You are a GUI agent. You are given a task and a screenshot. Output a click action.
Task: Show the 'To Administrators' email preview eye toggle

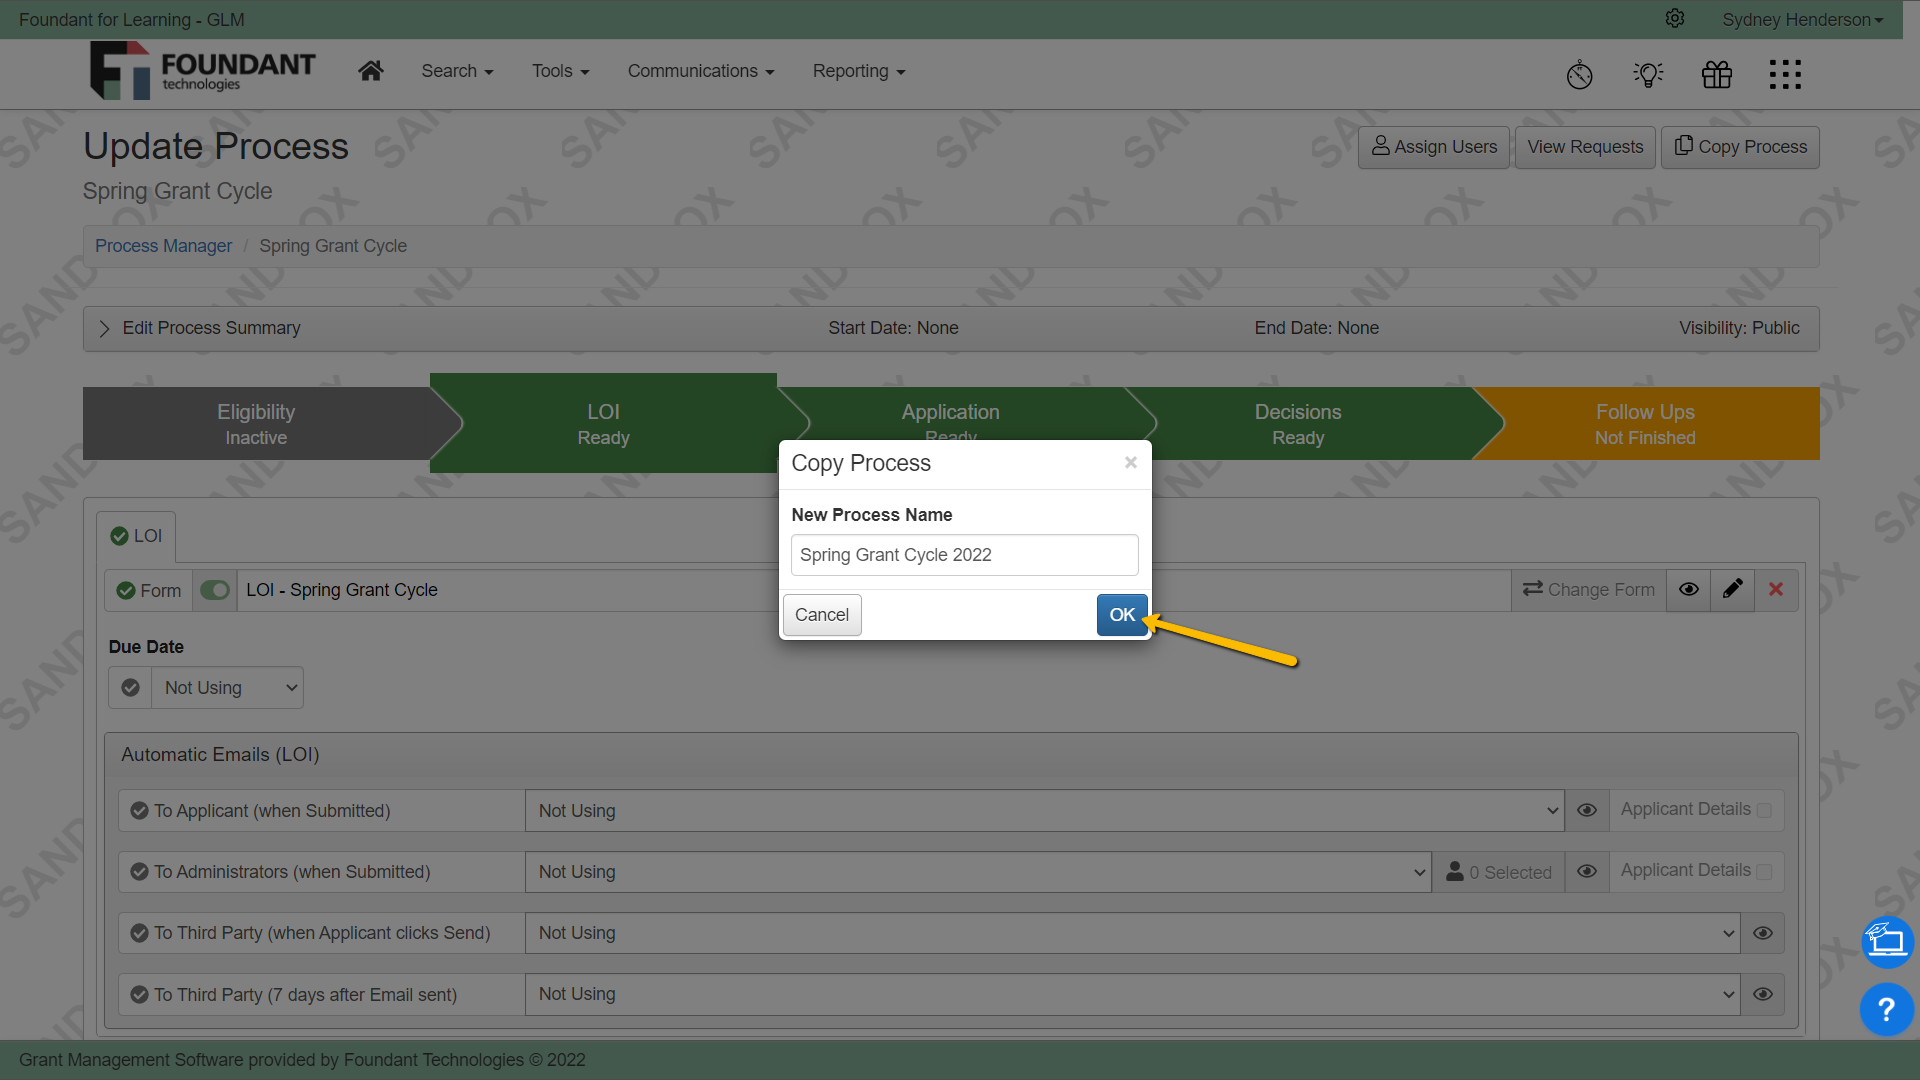pyautogui.click(x=1587, y=871)
